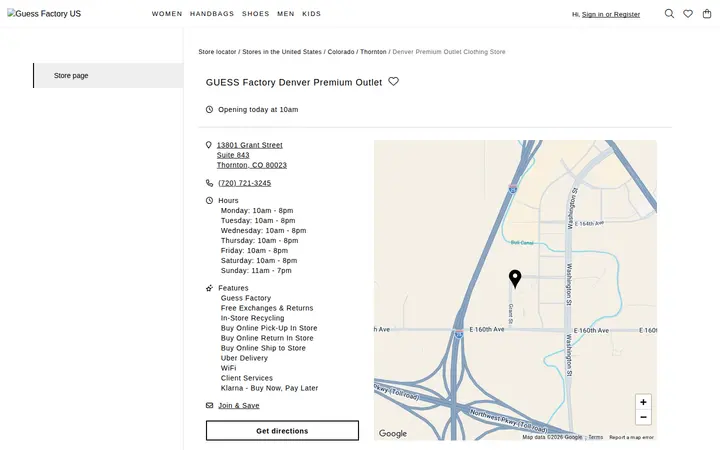Open the shopping bag icon
Viewport: 720px width, 450px height.
[x=707, y=14]
